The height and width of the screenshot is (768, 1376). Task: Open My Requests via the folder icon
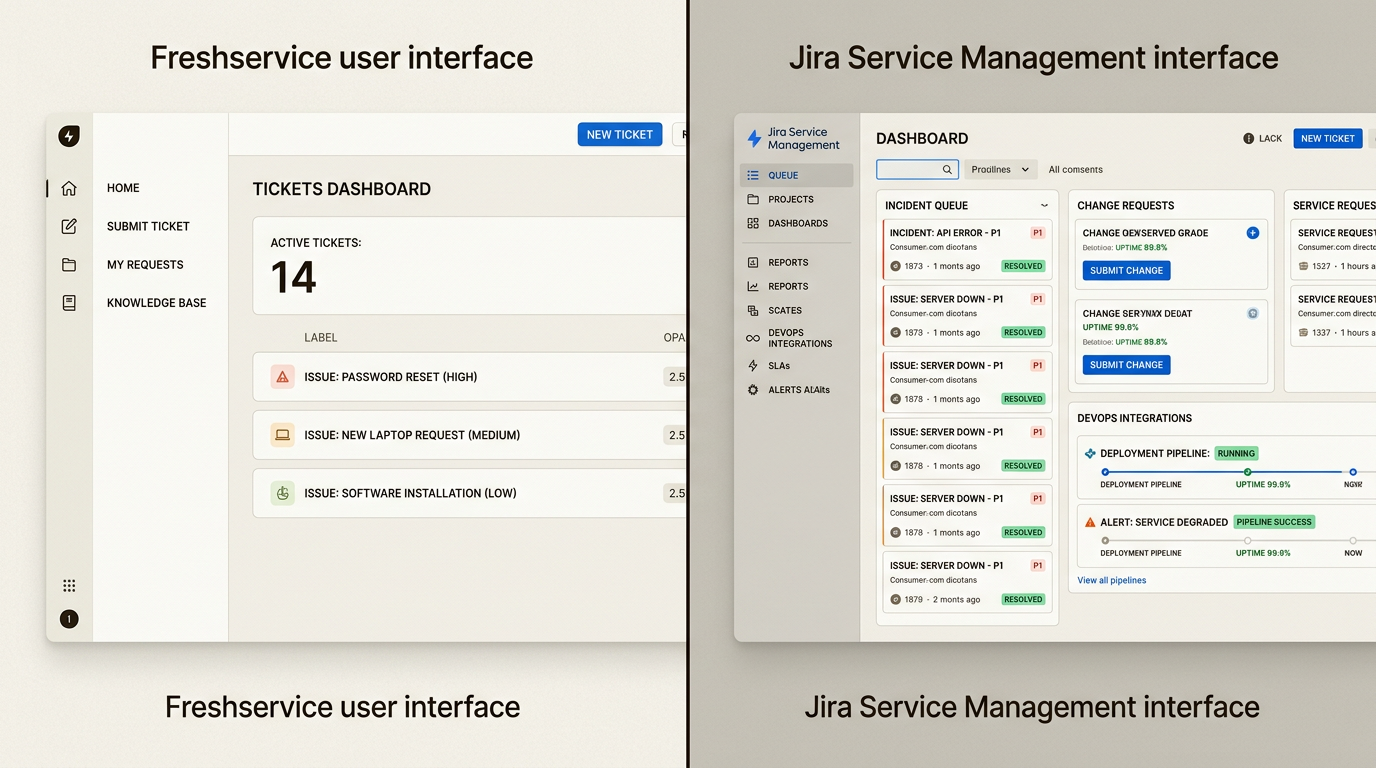(69, 264)
